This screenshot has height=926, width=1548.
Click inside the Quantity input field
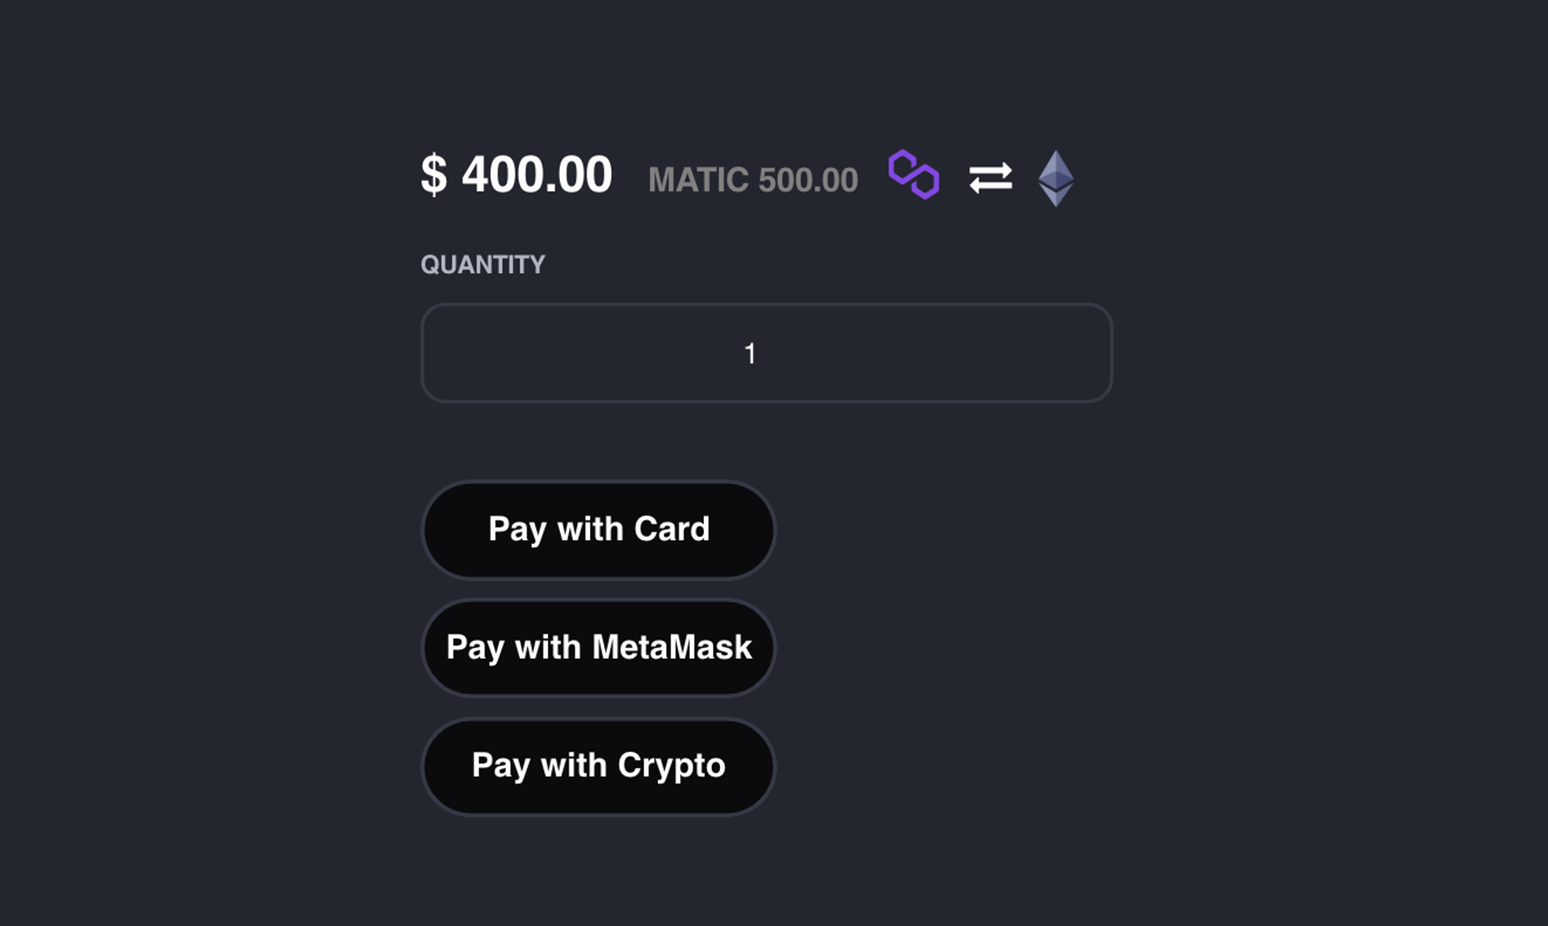click(x=766, y=353)
